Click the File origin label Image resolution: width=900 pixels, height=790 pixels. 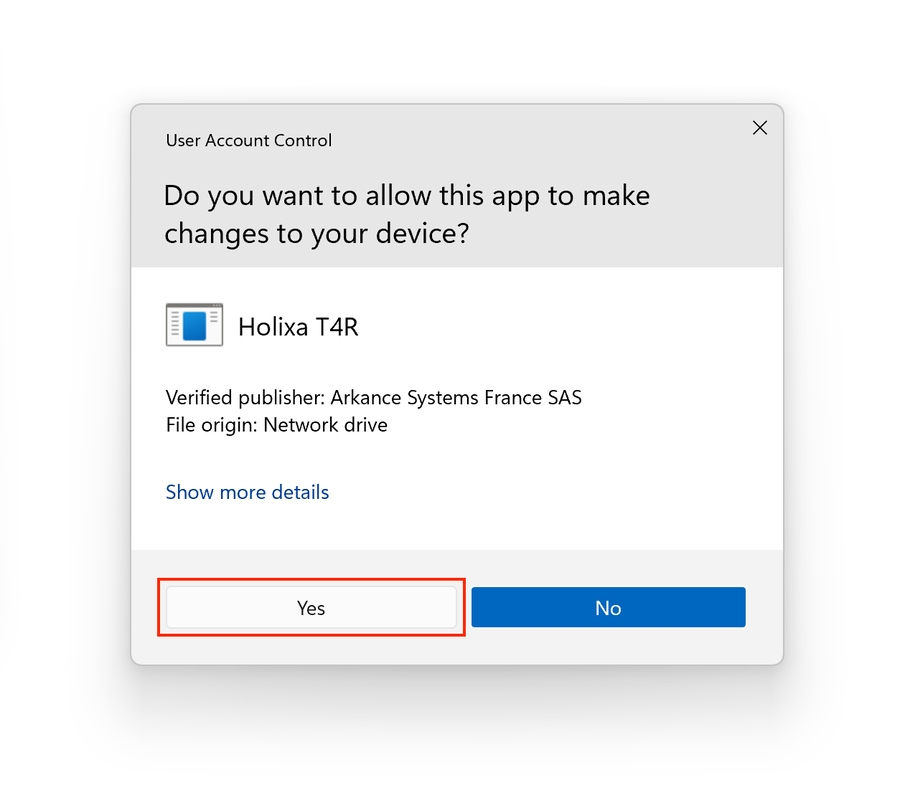[x=211, y=425]
